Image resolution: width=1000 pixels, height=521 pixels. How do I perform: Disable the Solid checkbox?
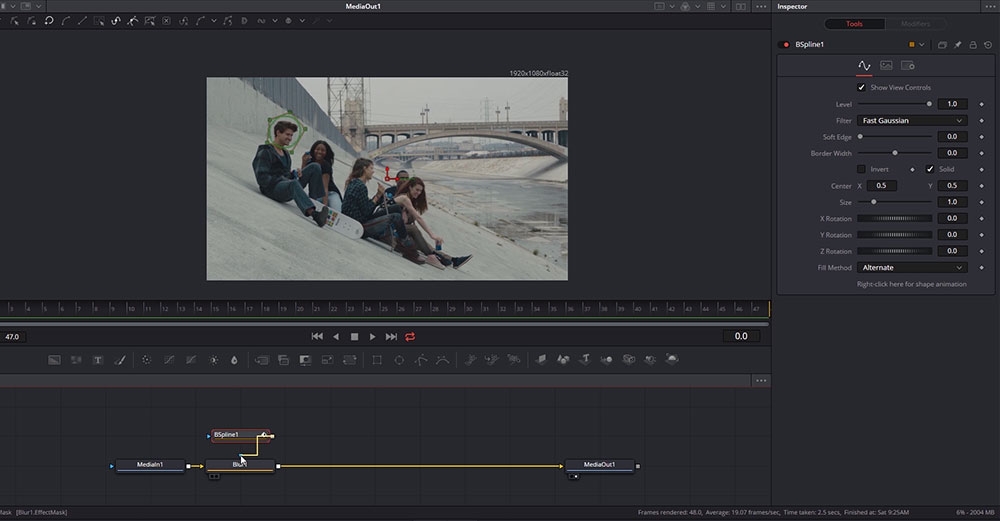[930, 169]
